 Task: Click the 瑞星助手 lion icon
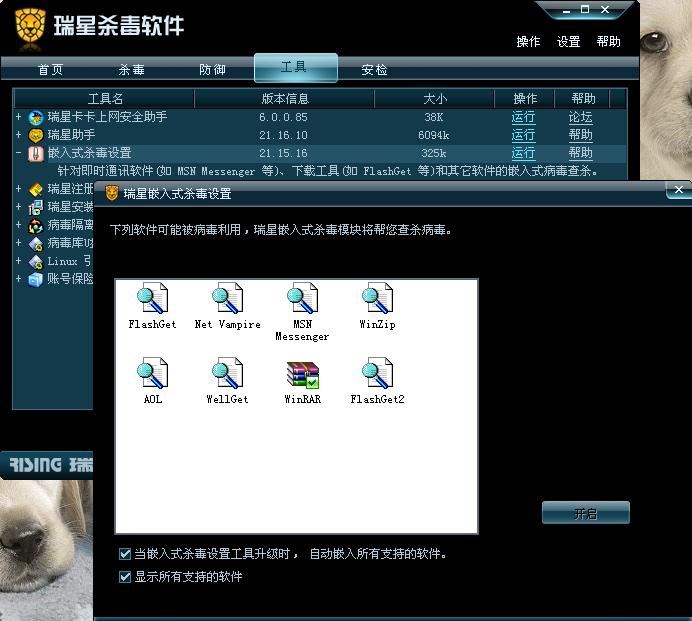point(36,135)
